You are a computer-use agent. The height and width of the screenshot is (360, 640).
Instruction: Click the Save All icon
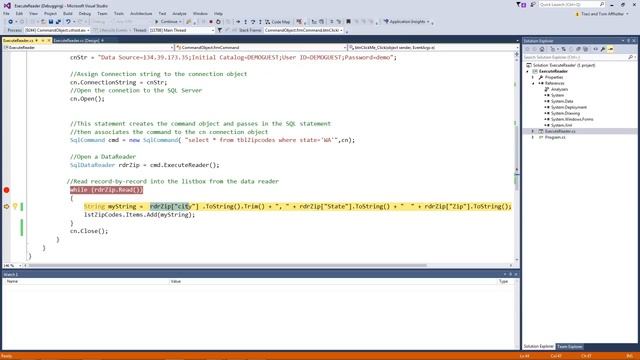pos(58,22)
